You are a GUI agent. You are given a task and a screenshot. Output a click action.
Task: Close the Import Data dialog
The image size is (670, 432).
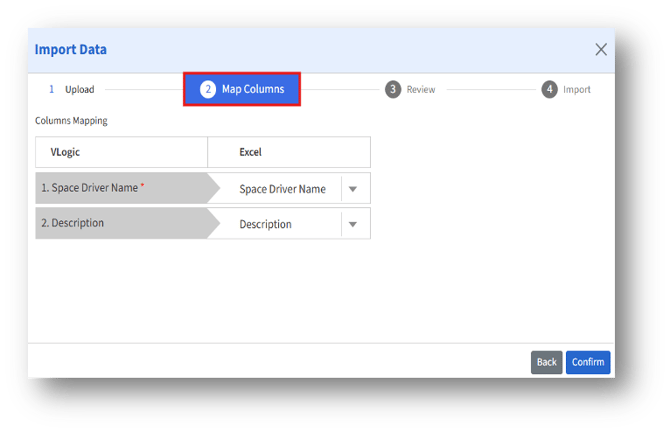[x=601, y=49]
